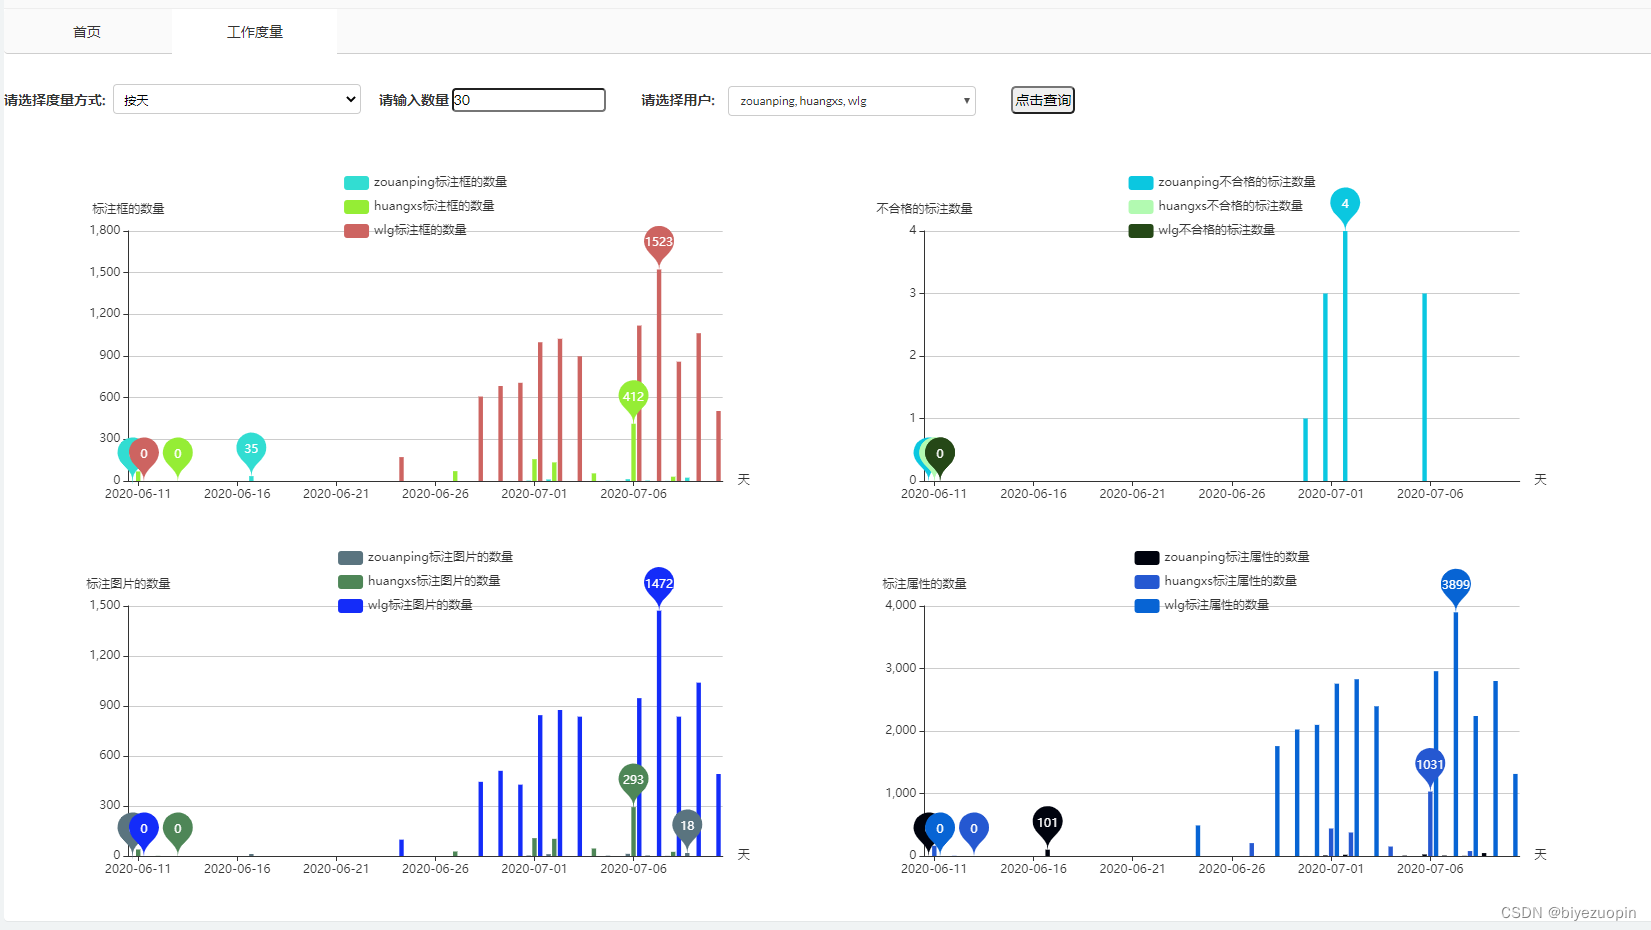Toggle huangxs标注框的数量 legend item

pos(420,206)
